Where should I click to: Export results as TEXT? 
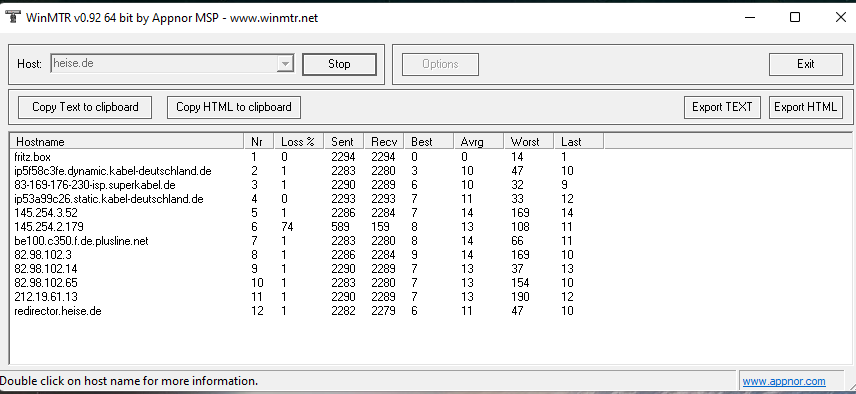tap(722, 107)
